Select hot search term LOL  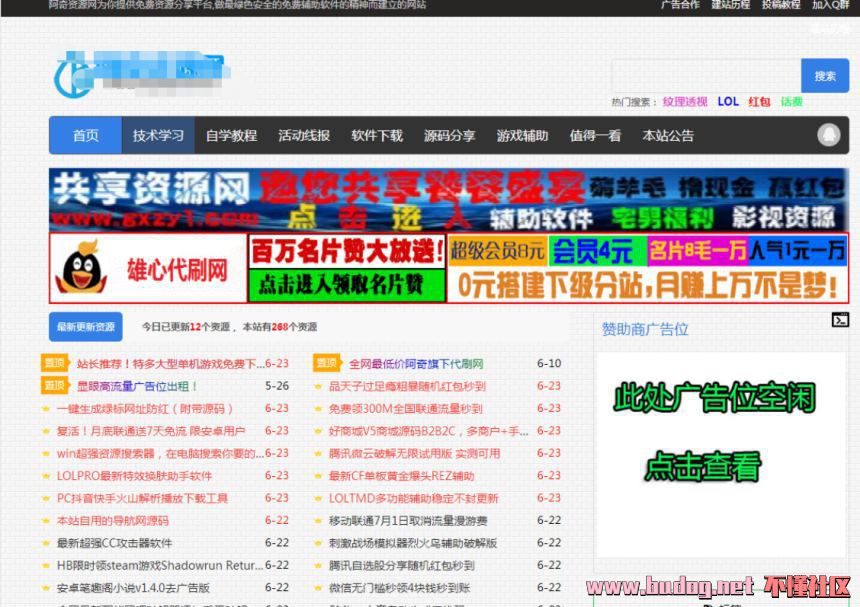pos(728,101)
